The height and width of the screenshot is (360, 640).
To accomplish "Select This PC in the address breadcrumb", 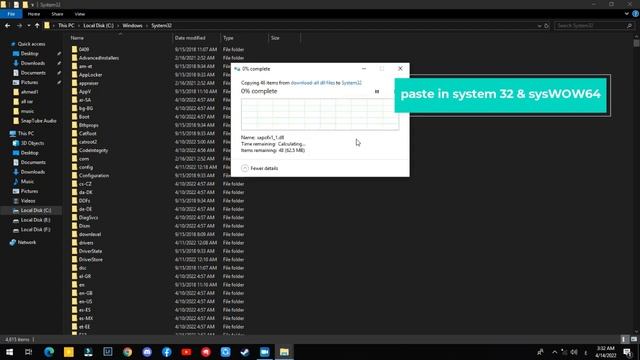I will pyautogui.click(x=66, y=25).
